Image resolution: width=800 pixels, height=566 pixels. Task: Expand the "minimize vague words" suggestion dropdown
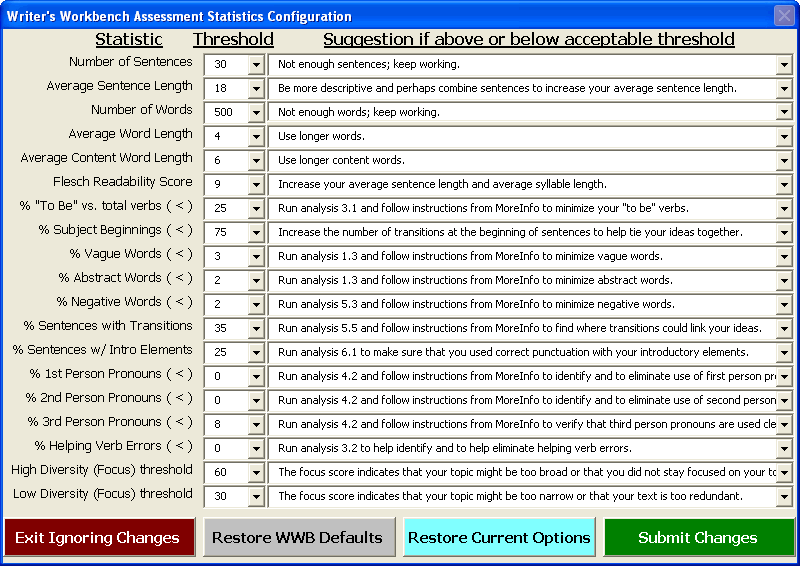tap(784, 256)
